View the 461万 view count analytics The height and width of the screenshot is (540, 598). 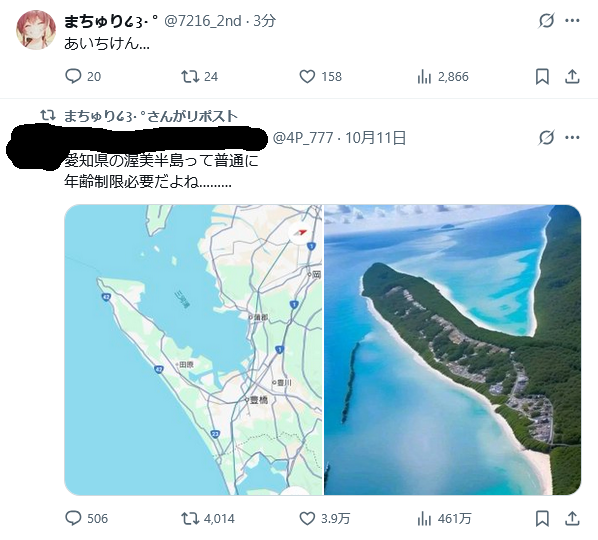pos(444,518)
